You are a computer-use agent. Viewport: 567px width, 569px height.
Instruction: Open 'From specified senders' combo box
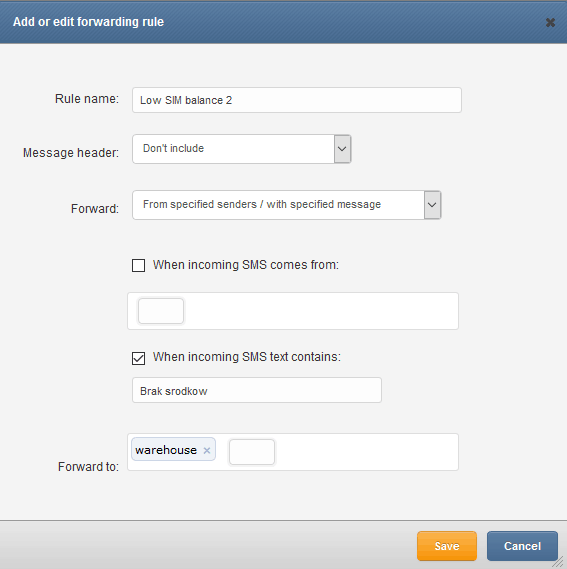[x=287, y=205]
